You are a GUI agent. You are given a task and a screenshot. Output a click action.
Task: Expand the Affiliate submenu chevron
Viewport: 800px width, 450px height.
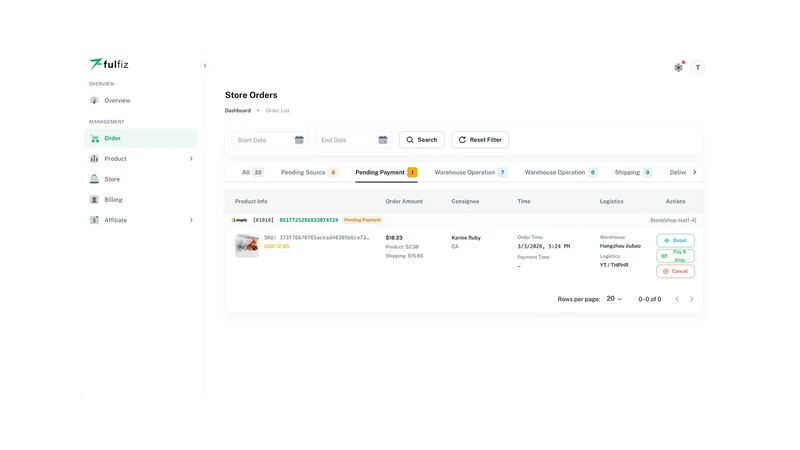[x=191, y=220]
